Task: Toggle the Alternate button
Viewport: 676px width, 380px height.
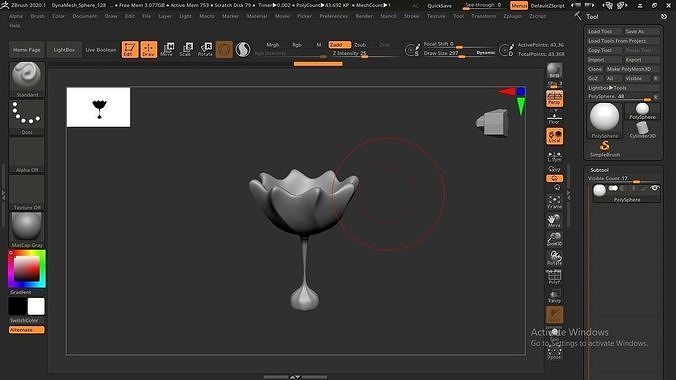Action: click(x=26, y=330)
